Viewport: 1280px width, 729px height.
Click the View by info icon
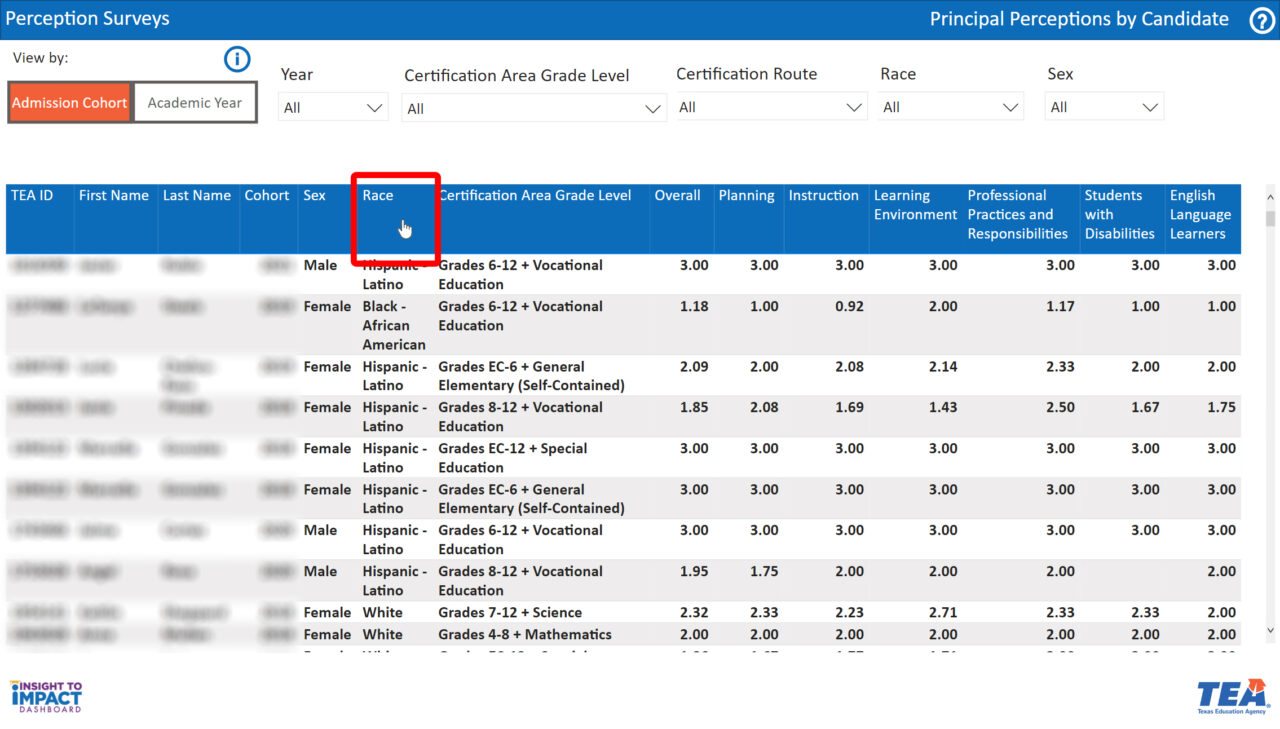[x=237, y=60]
